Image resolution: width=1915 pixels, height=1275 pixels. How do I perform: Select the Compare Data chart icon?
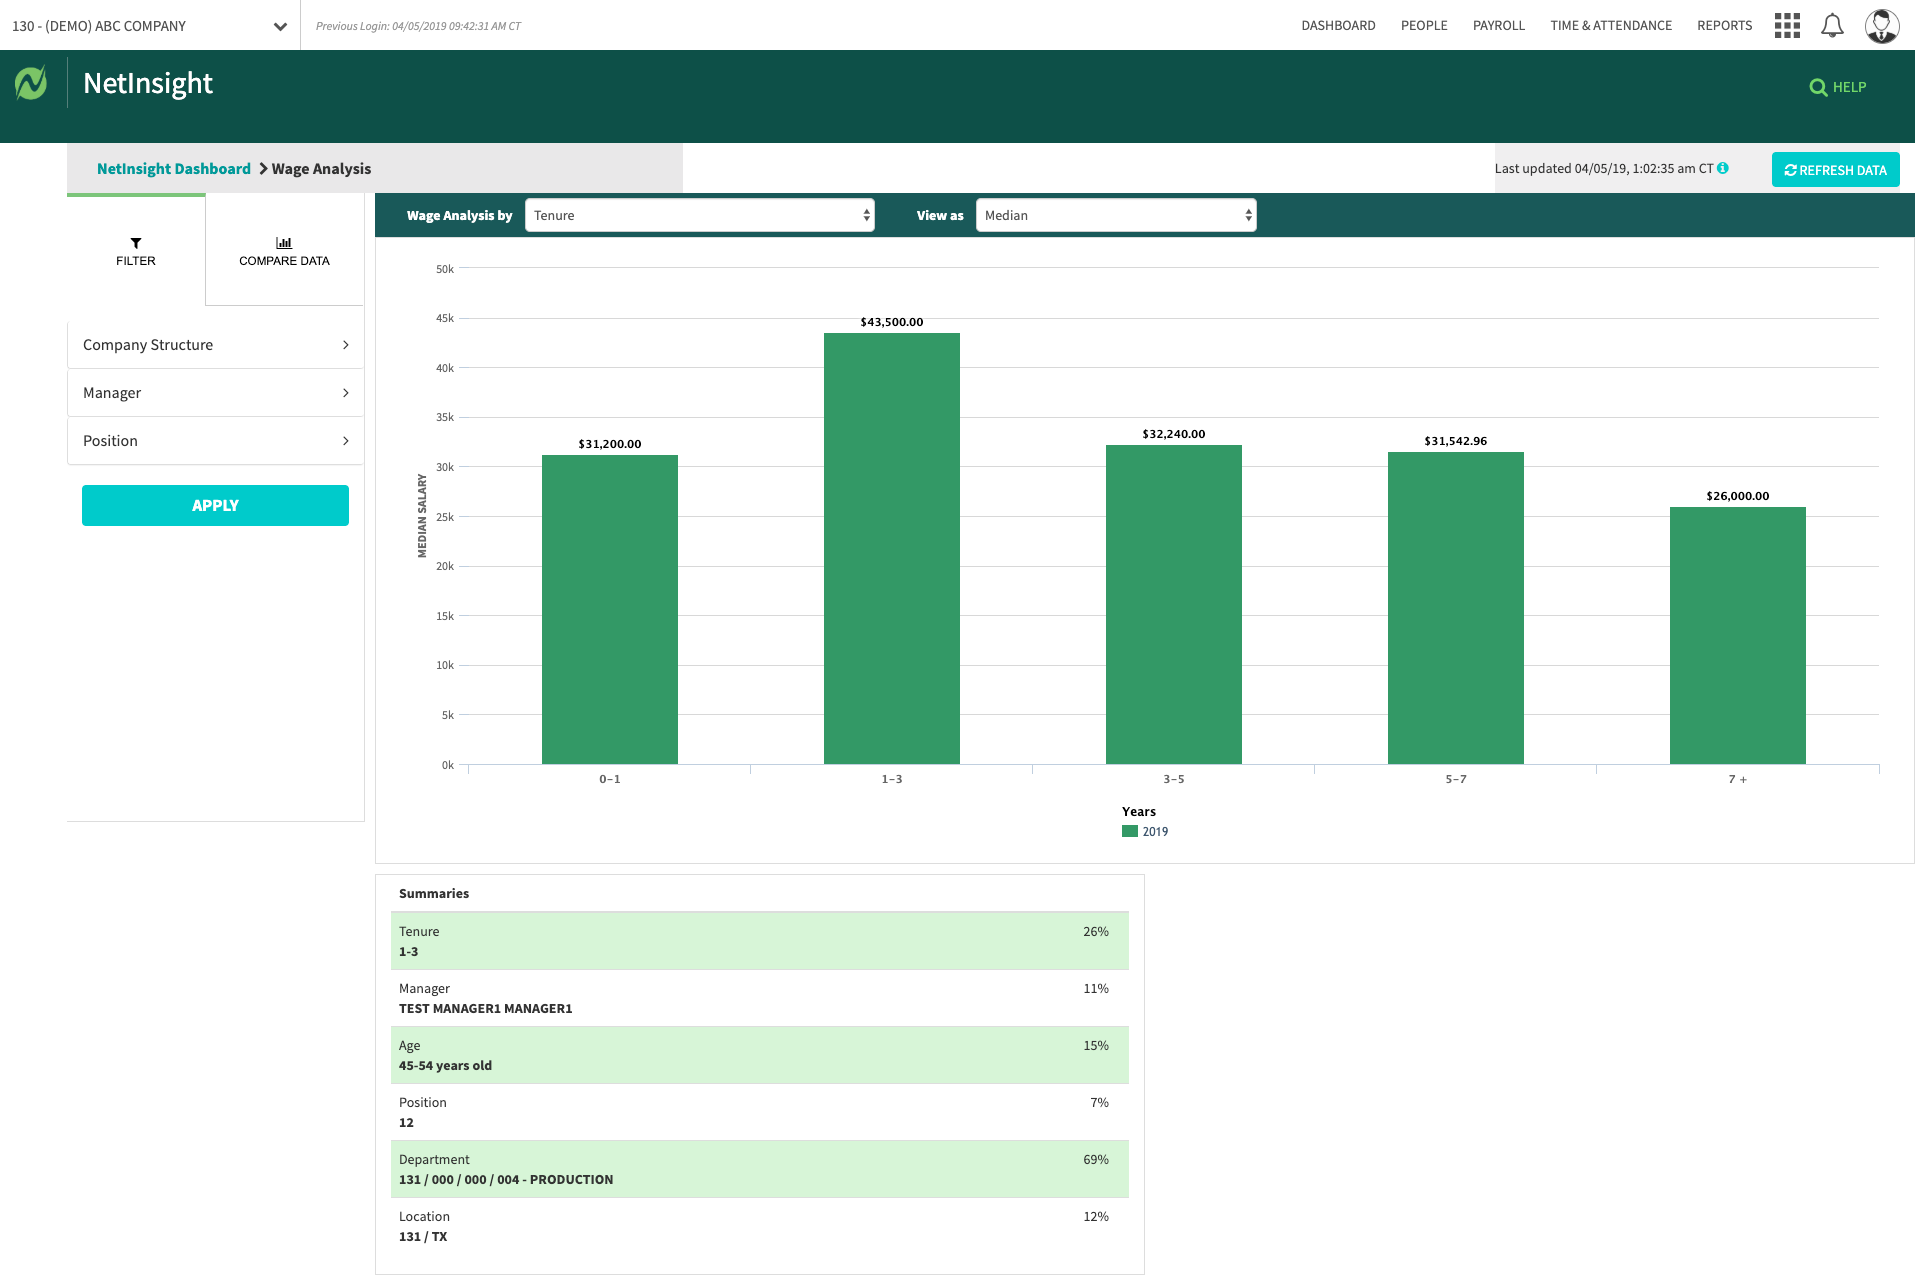[284, 243]
